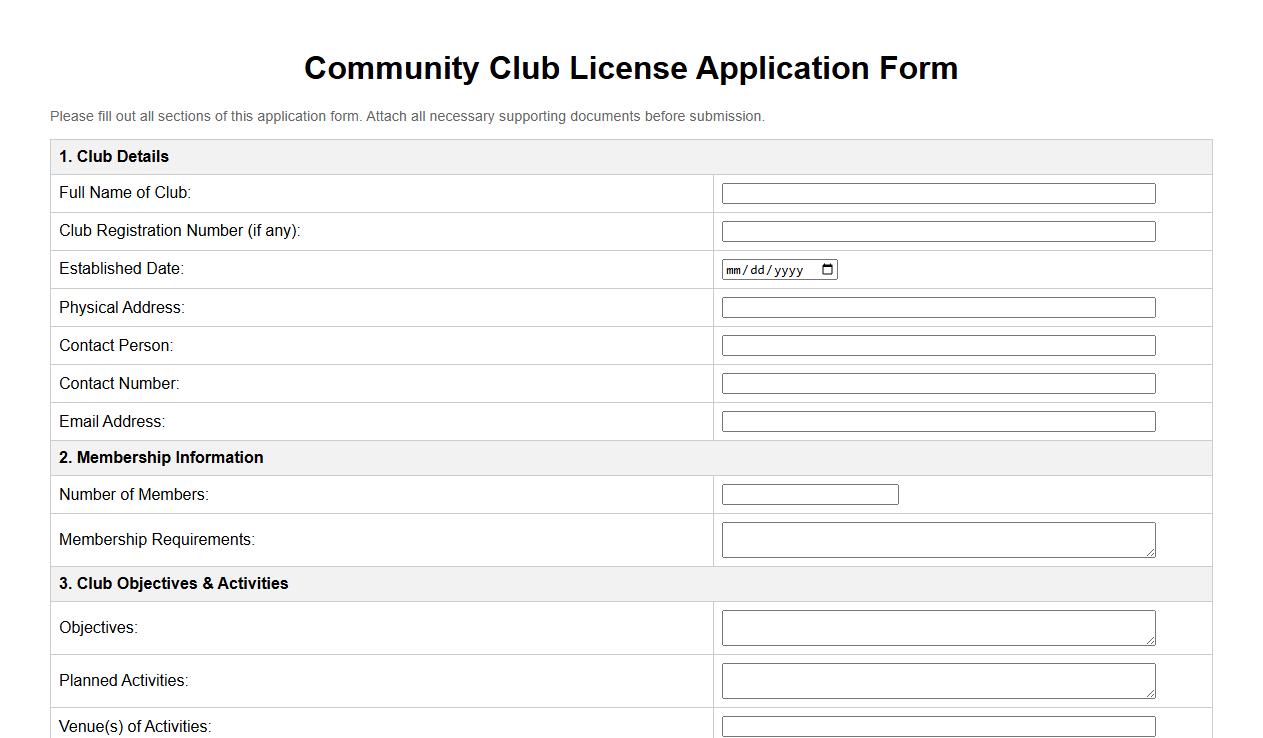Screen dimensions: 1263x738
Task: Focus the Physical Address text field
Action: pyautogui.click(x=937, y=306)
